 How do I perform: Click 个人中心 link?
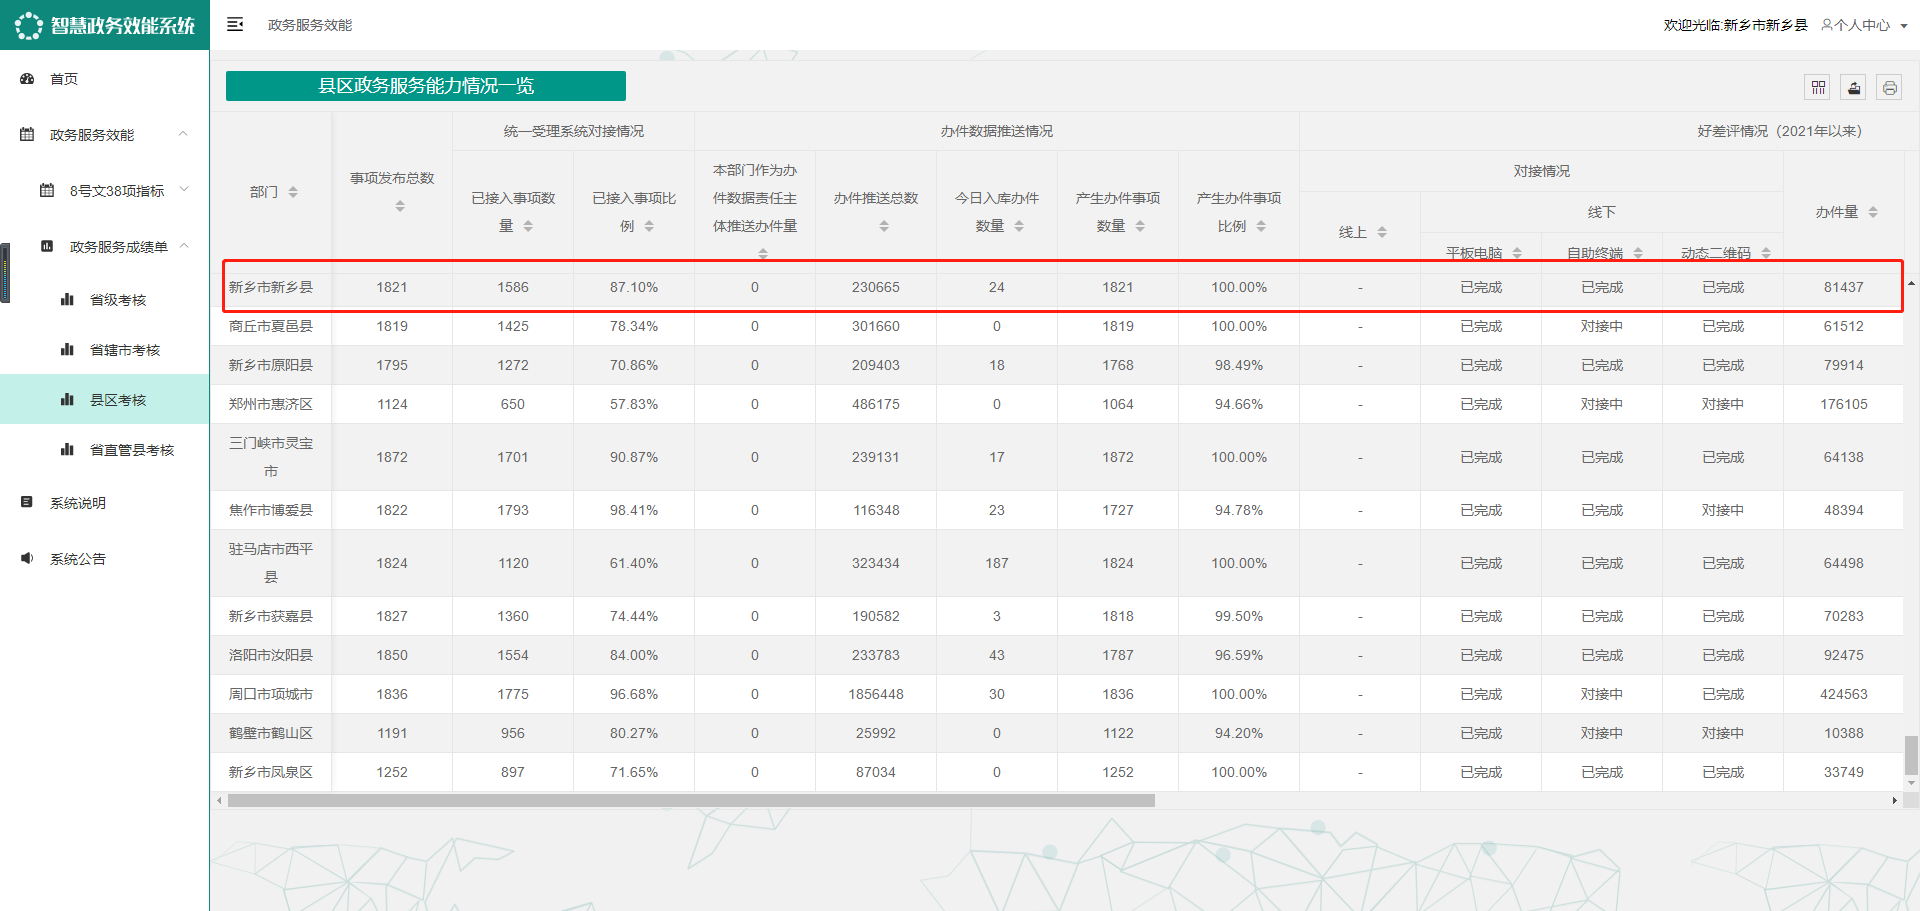click(1862, 25)
